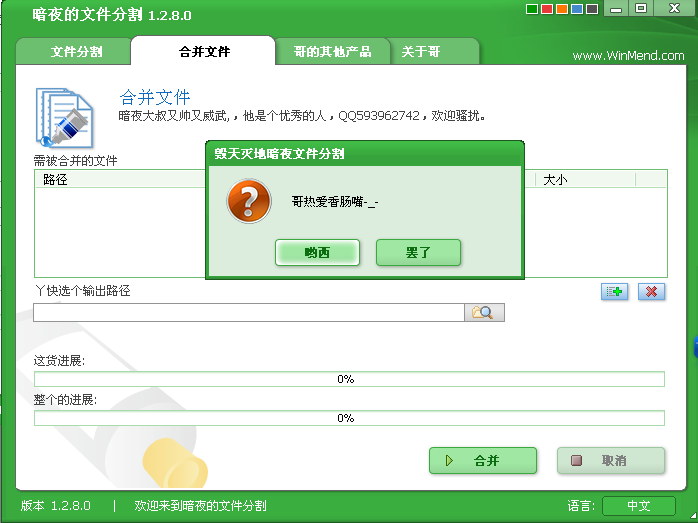Click the 合并 start button
698x523 pixels.
pyautogui.click(x=483, y=460)
